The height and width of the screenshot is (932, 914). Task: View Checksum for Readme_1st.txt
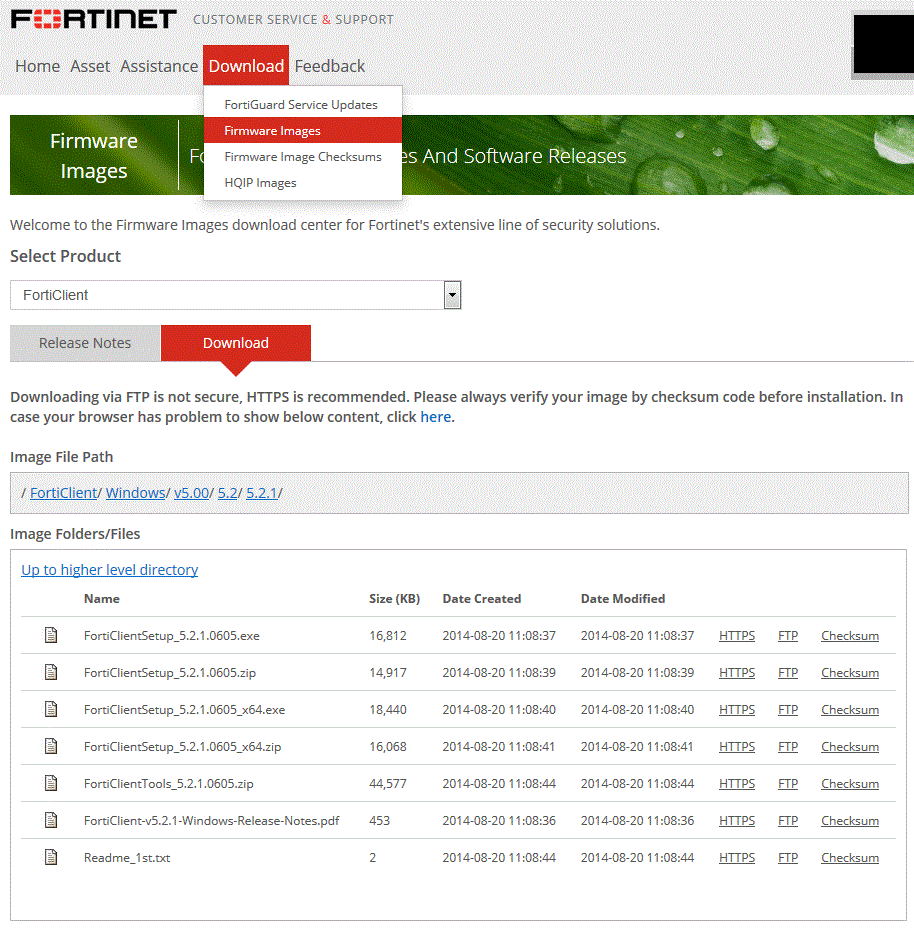pos(850,857)
